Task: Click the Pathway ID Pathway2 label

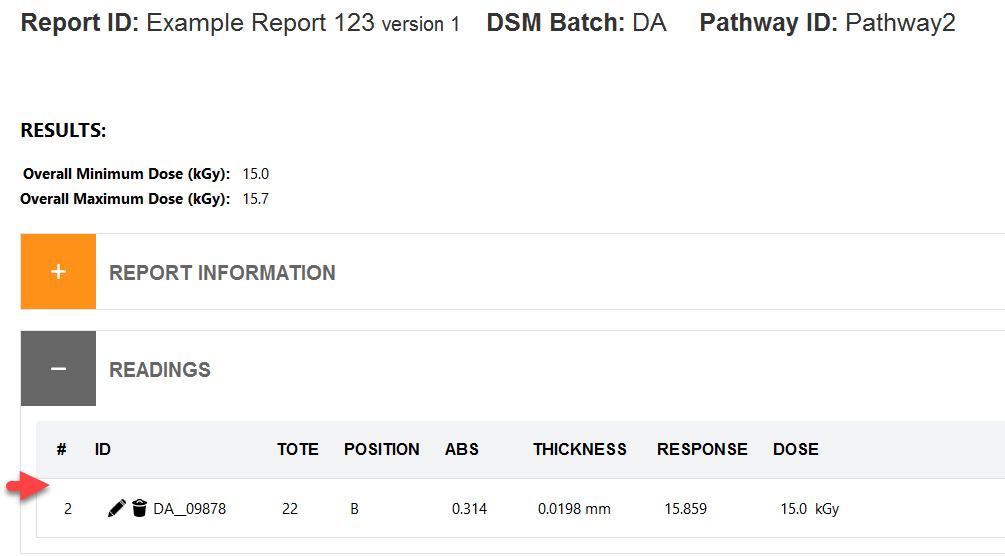Action: [x=827, y=23]
